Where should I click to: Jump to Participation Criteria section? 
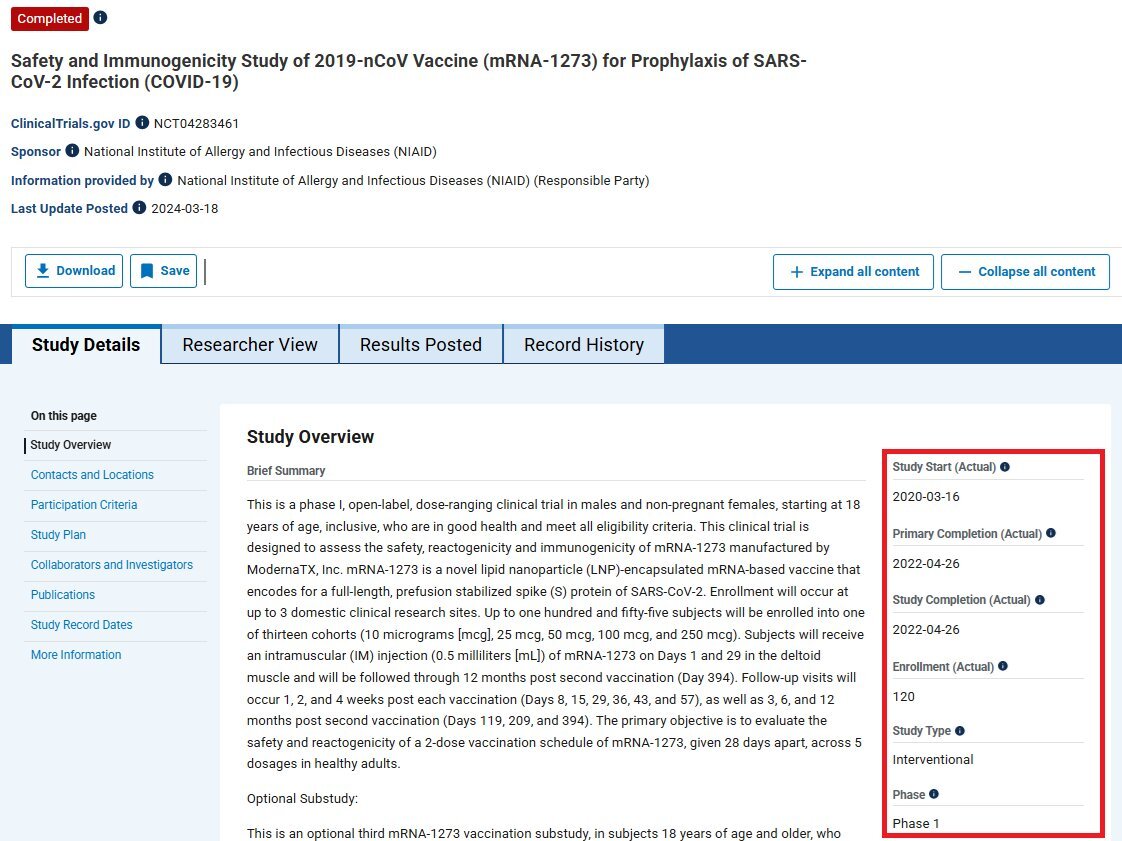pos(84,505)
